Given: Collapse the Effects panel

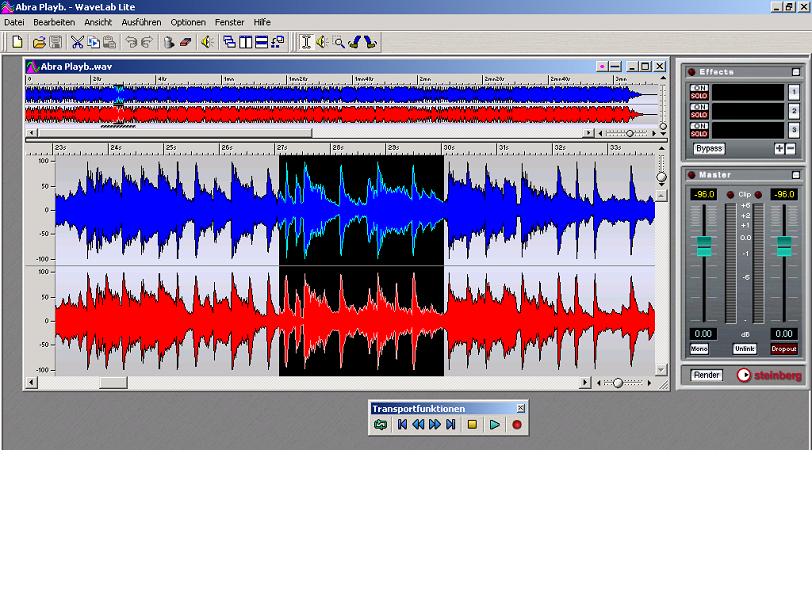Looking at the screenshot, I should point(796,72).
